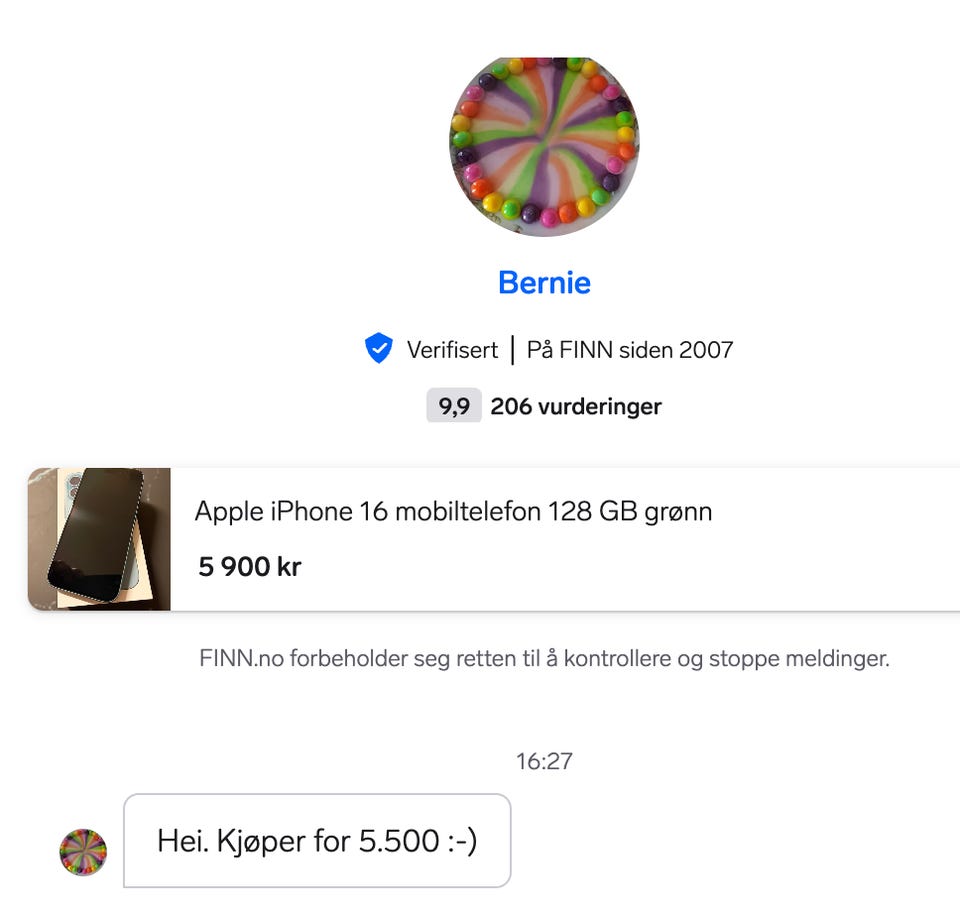Click the blue verified shield icon
The width and height of the screenshot is (960, 914).
click(379, 348)
